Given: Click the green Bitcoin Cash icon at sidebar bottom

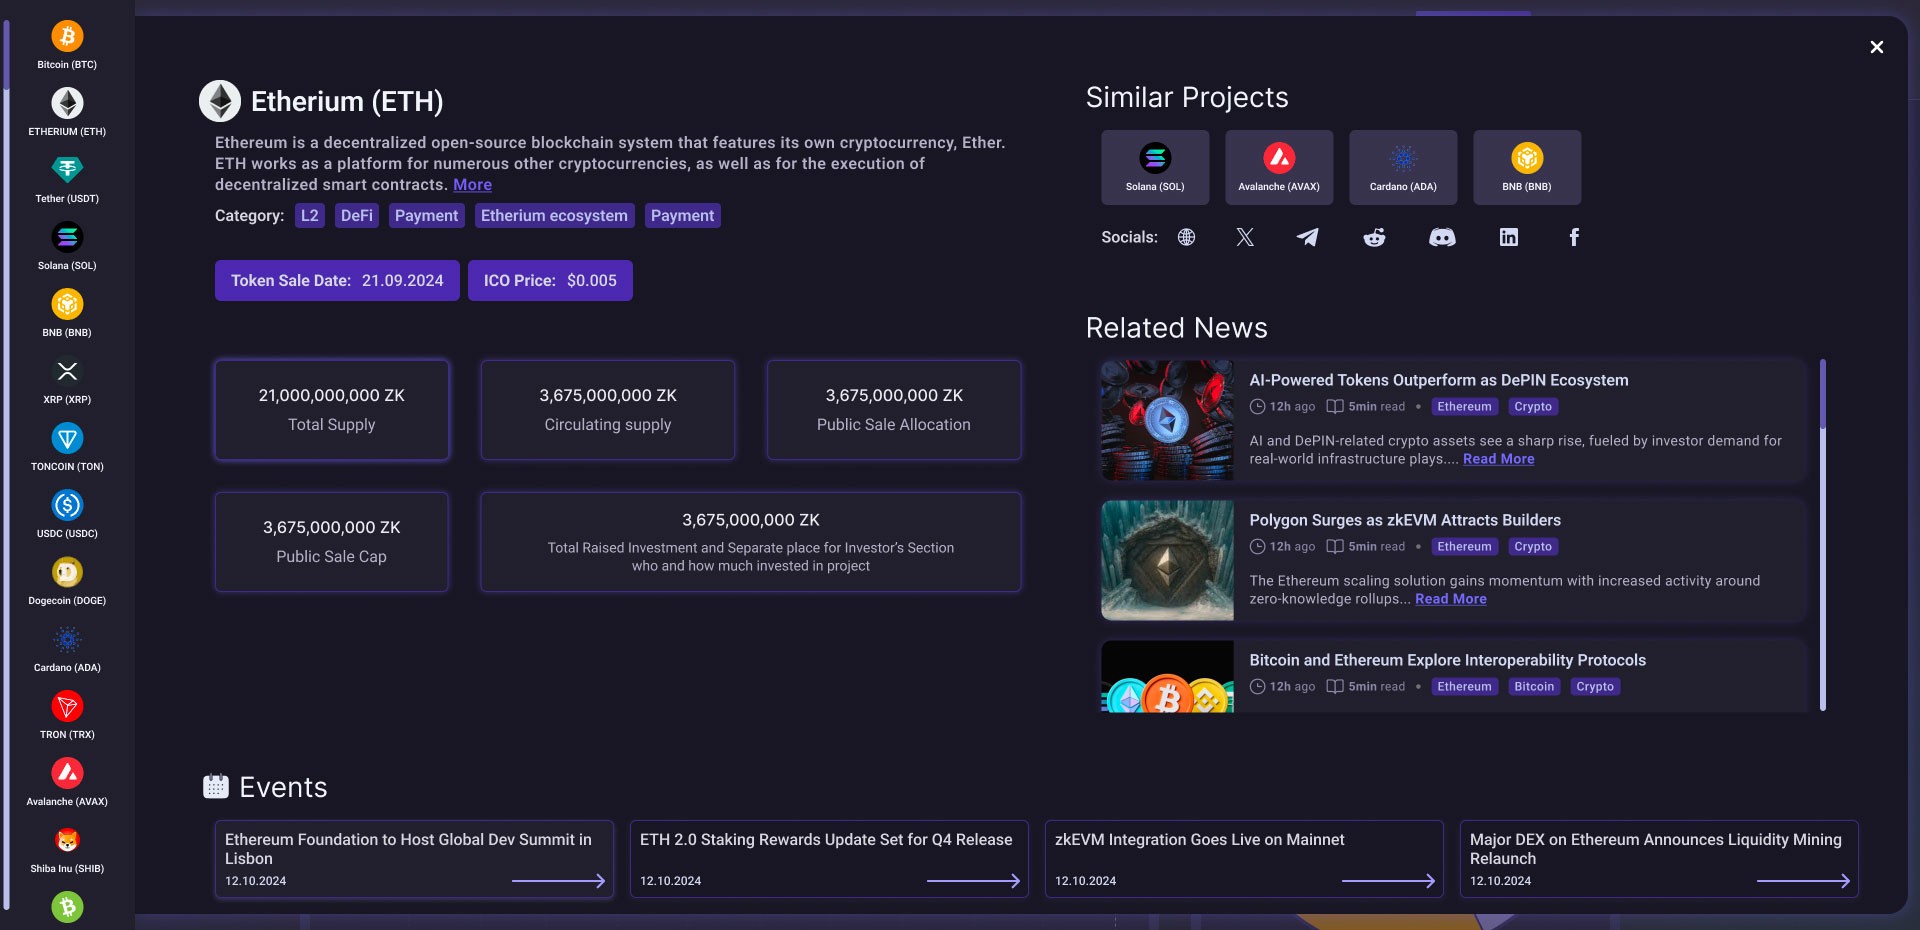Looking at the screenshot, I should (67, 908).
